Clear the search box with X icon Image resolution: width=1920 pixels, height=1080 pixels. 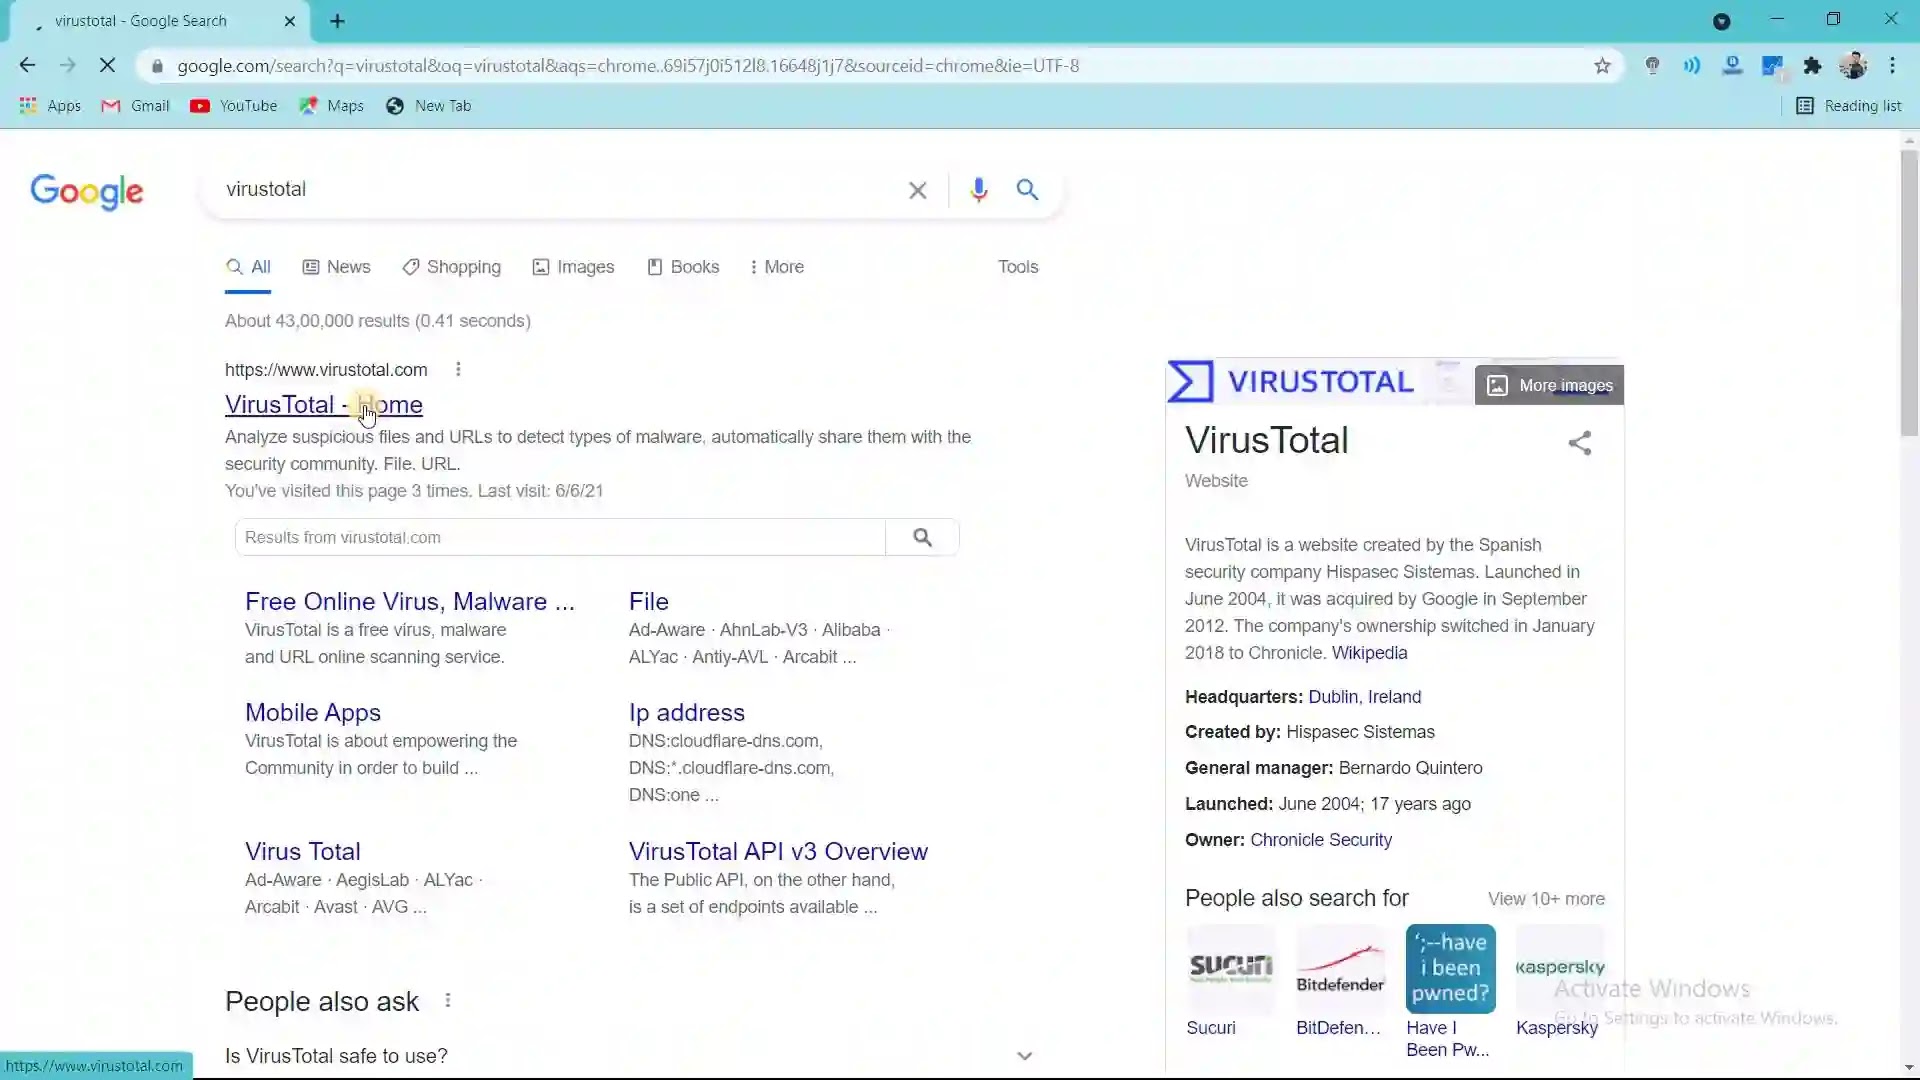[x=917, y=190]
